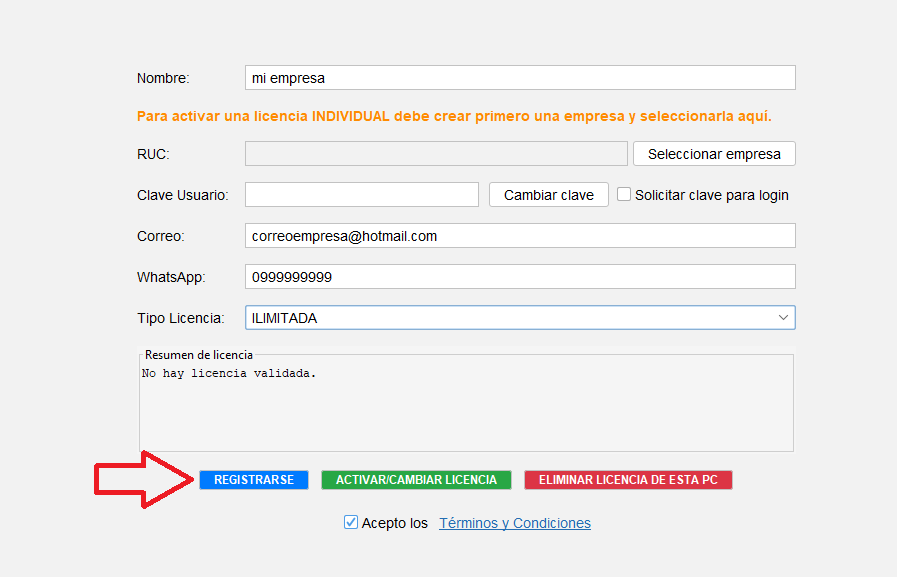The height and width of the screenshot is (577, 897).
Task: Open the Seleccionar empresa picker
Action: click(x=714, y=154)
